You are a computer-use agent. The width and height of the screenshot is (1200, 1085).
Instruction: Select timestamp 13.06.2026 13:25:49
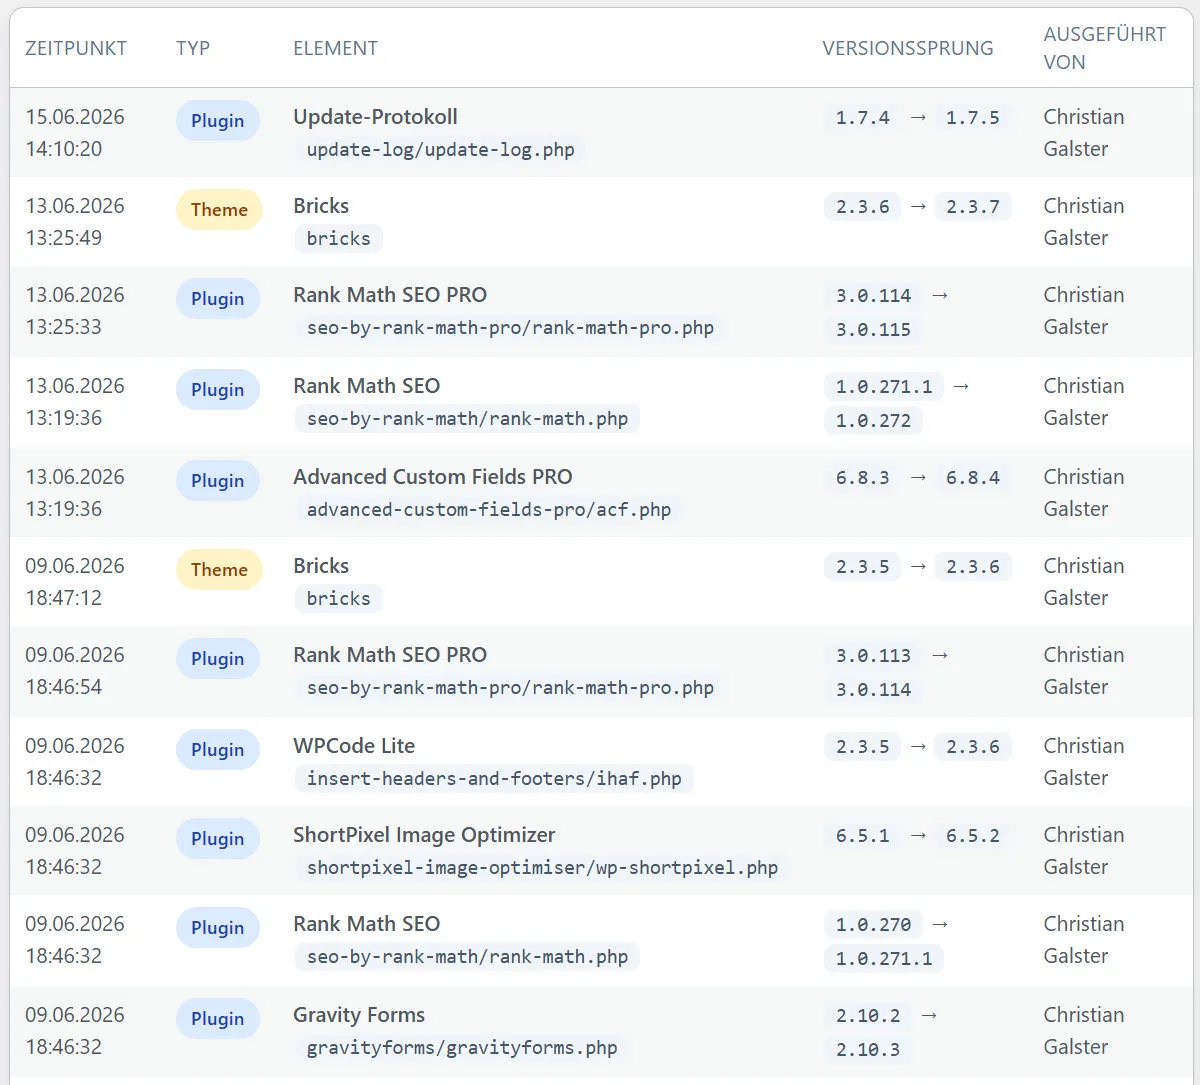point(75,222)
